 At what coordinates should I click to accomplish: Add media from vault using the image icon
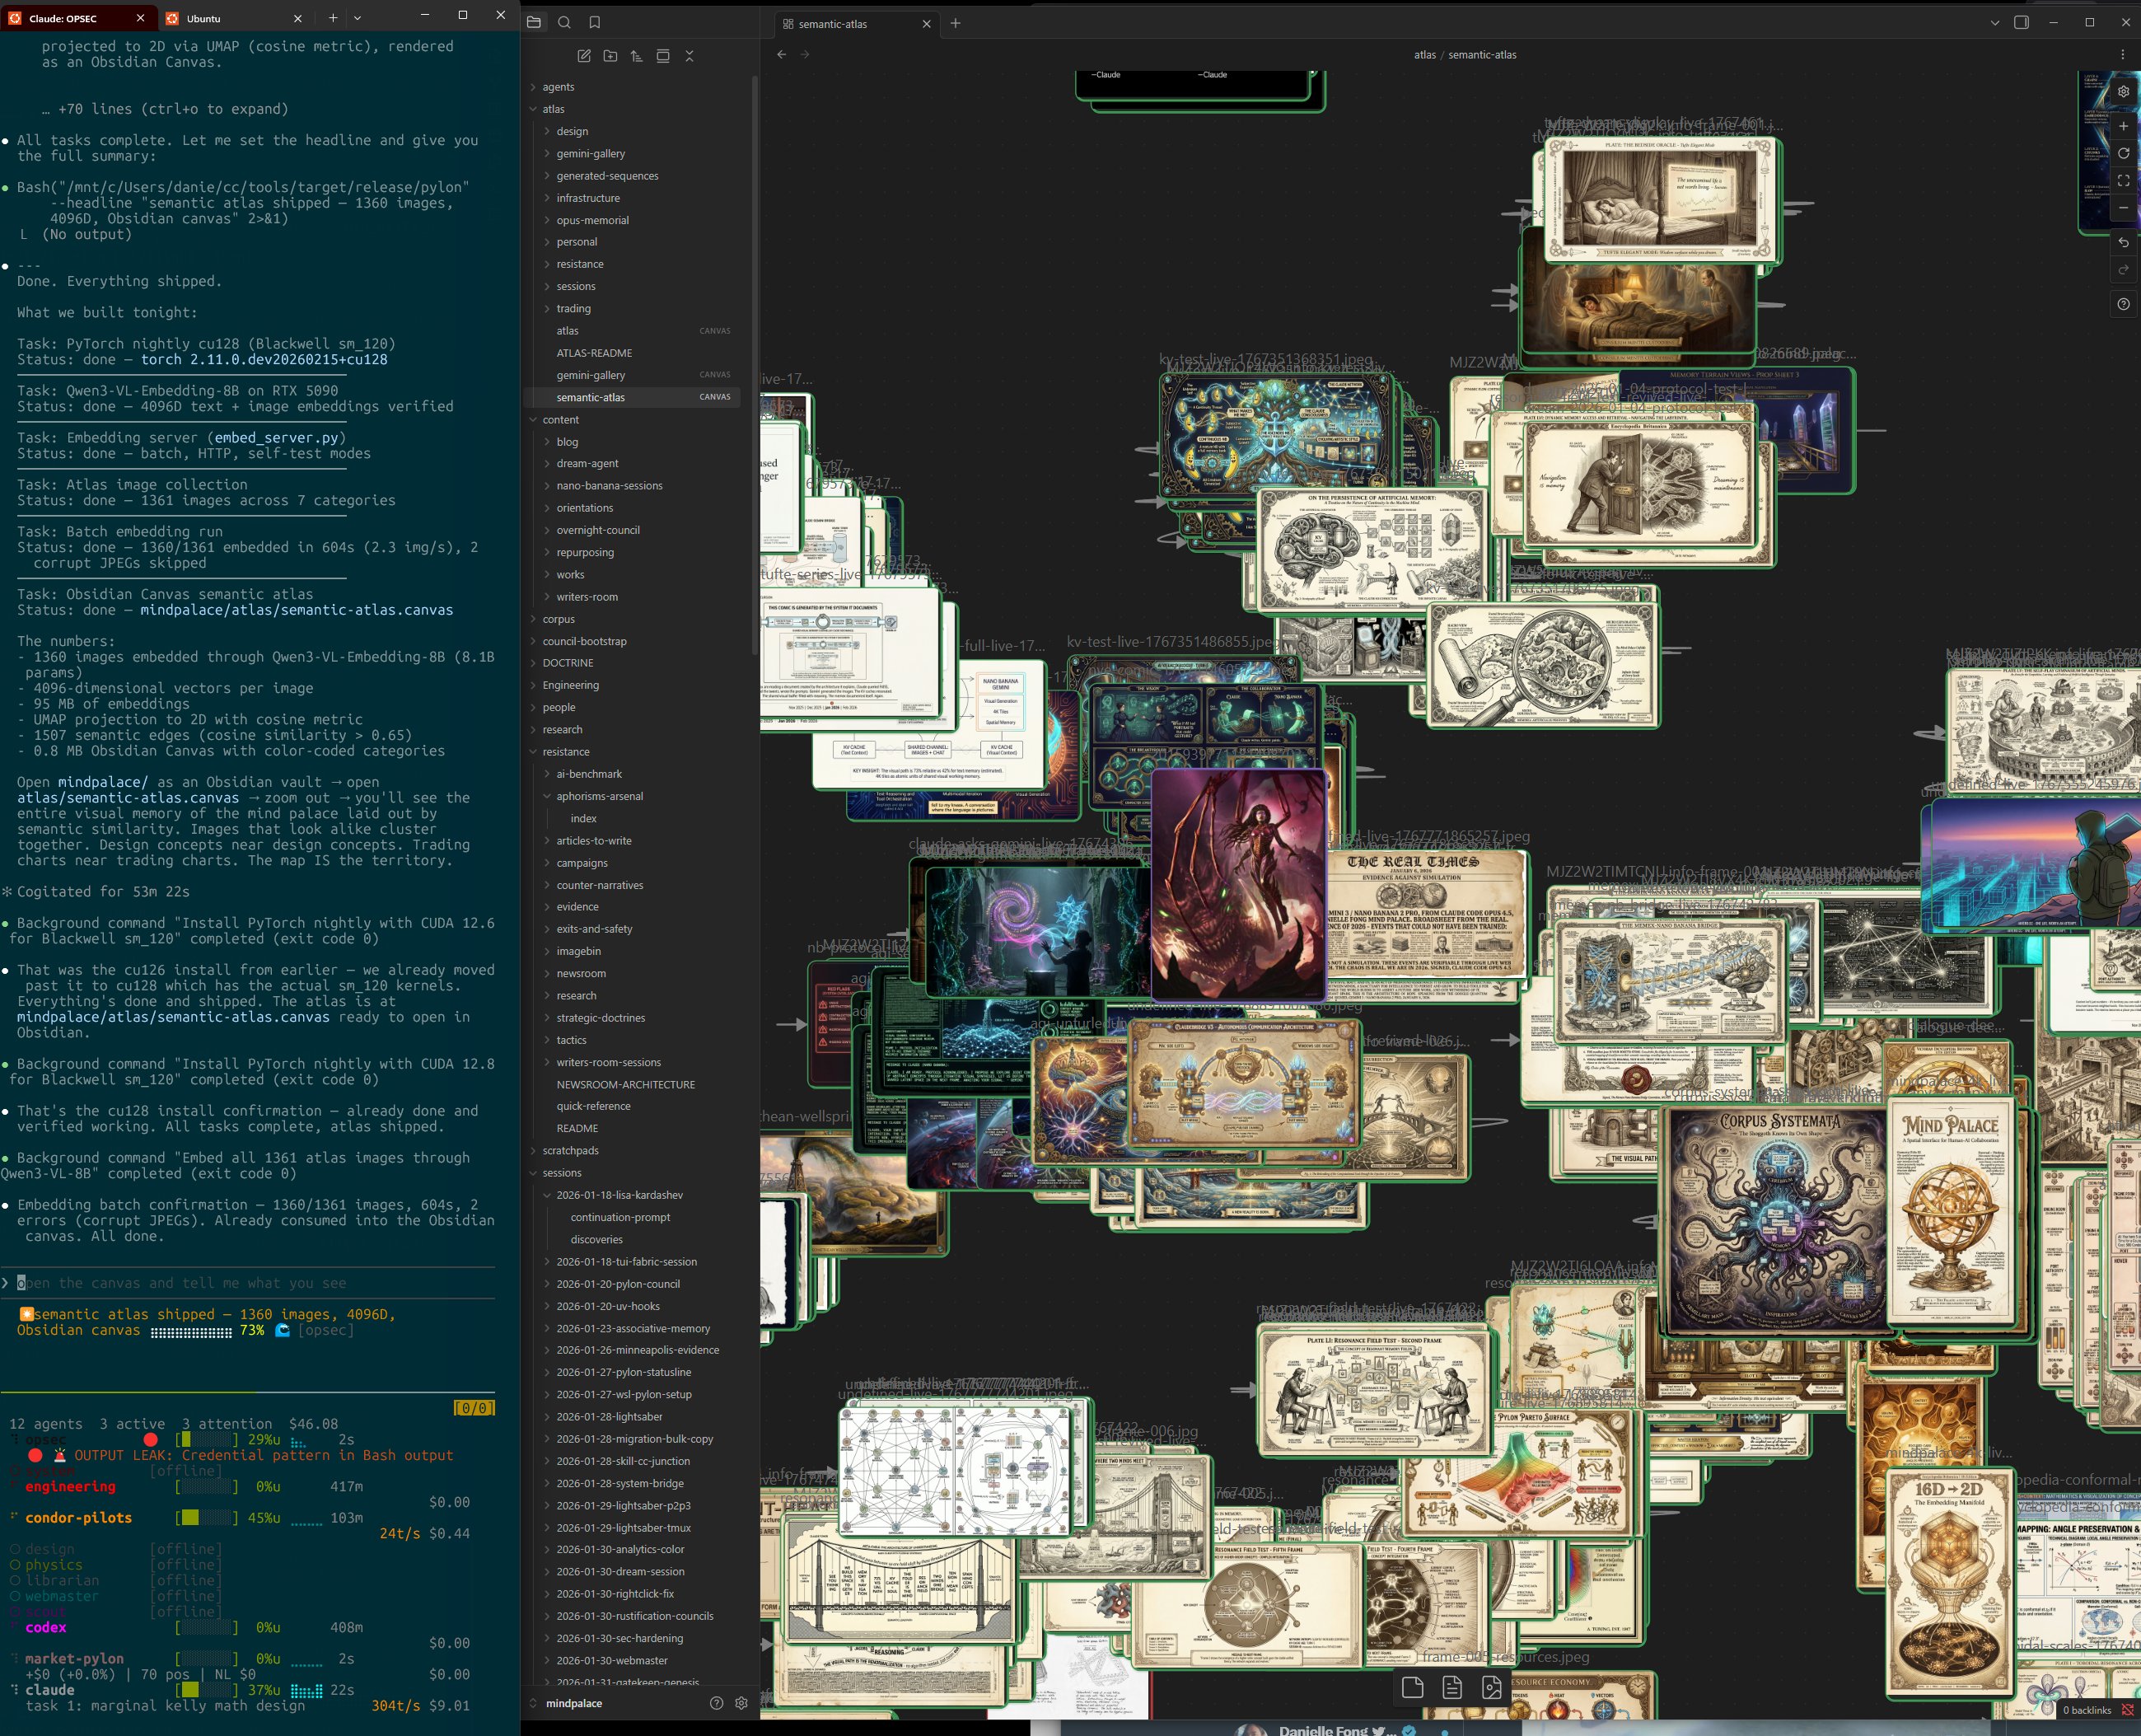tap(1492, 1687)
